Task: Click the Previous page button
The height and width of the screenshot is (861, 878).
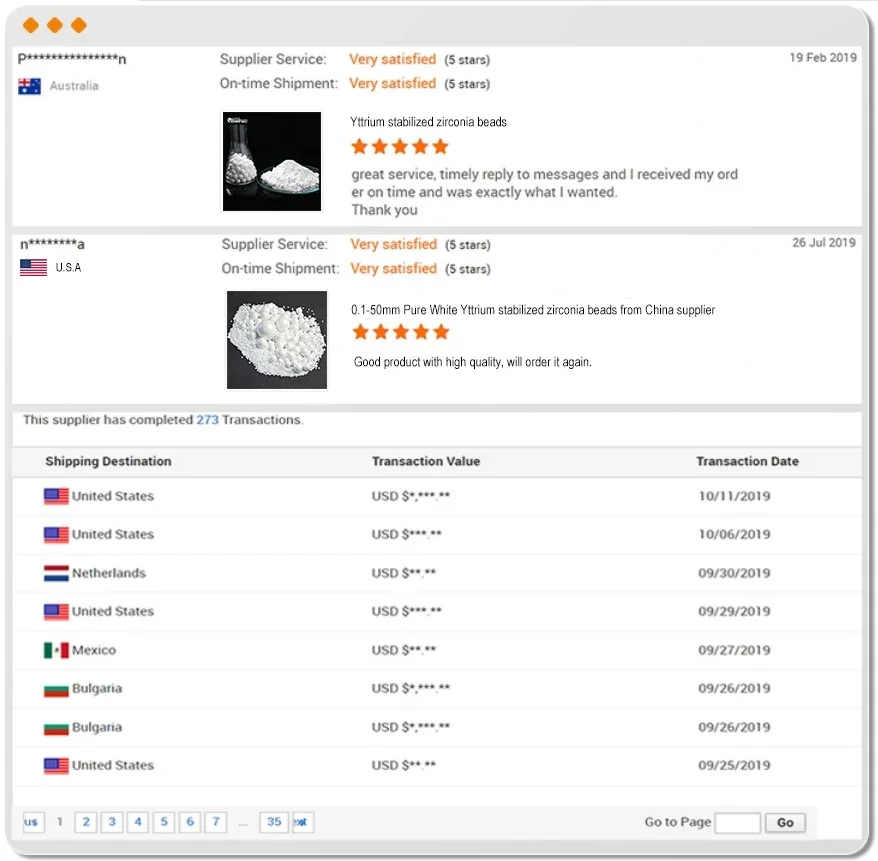Action: click(x=34, y=822)
